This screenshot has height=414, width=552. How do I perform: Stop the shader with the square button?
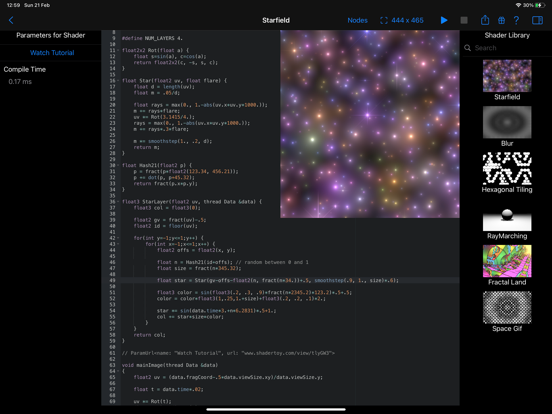[x=464, y=20]
